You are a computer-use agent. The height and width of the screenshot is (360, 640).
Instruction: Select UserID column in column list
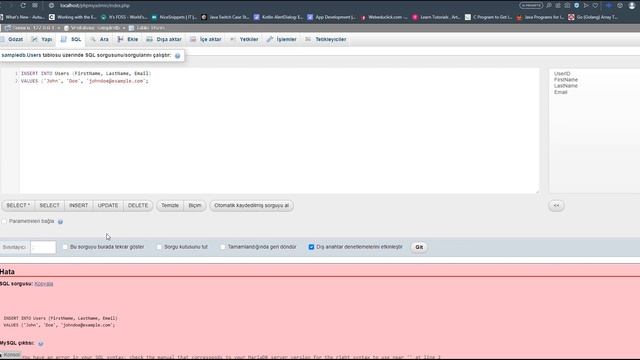point(562,73)
